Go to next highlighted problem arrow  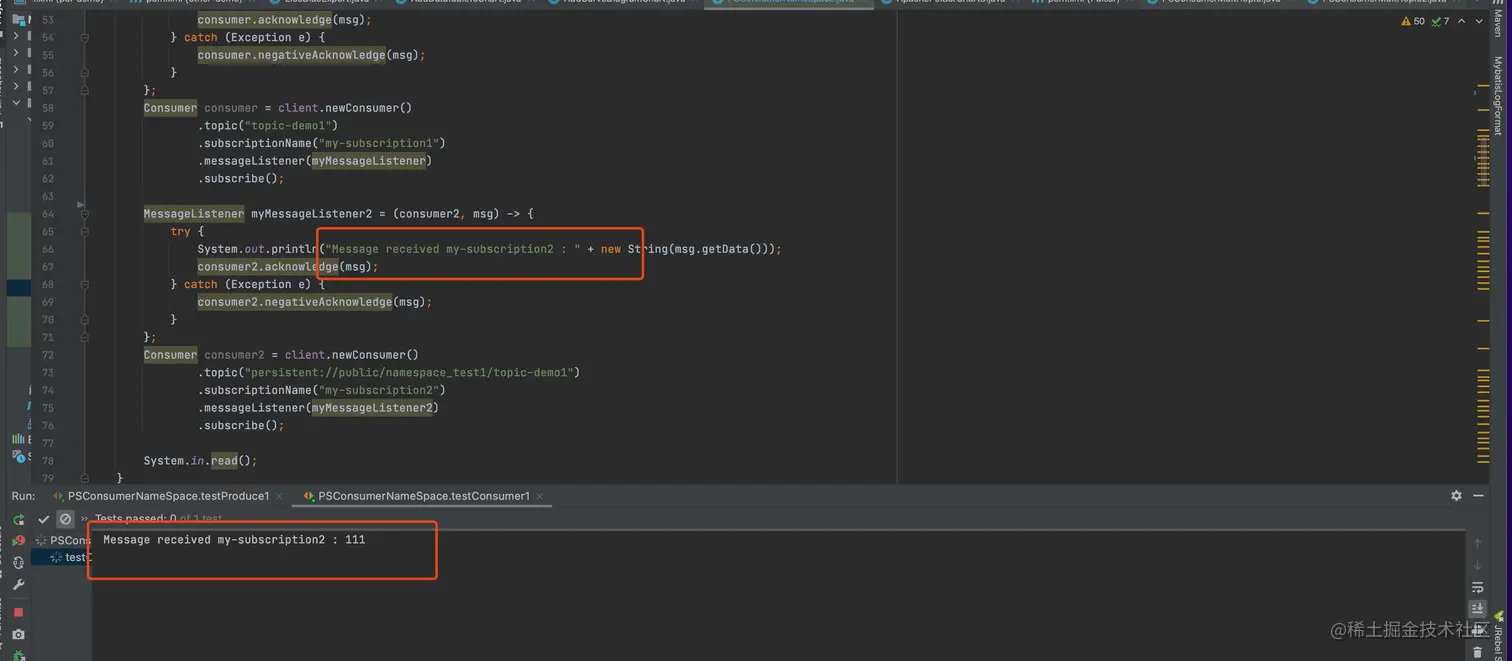[x=1479, y=21]
